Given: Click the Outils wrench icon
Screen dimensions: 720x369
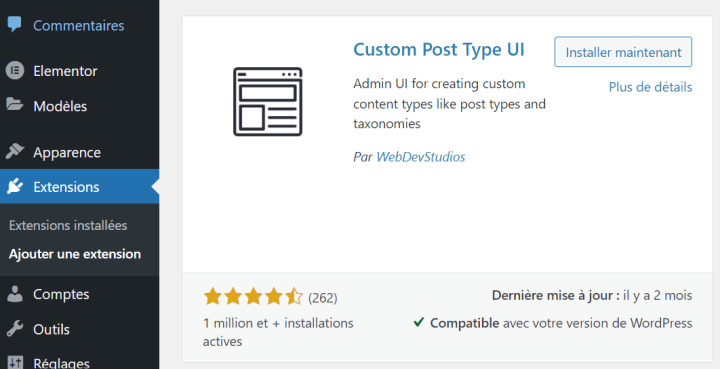Looking at the screenshot, I should point(15,329).
